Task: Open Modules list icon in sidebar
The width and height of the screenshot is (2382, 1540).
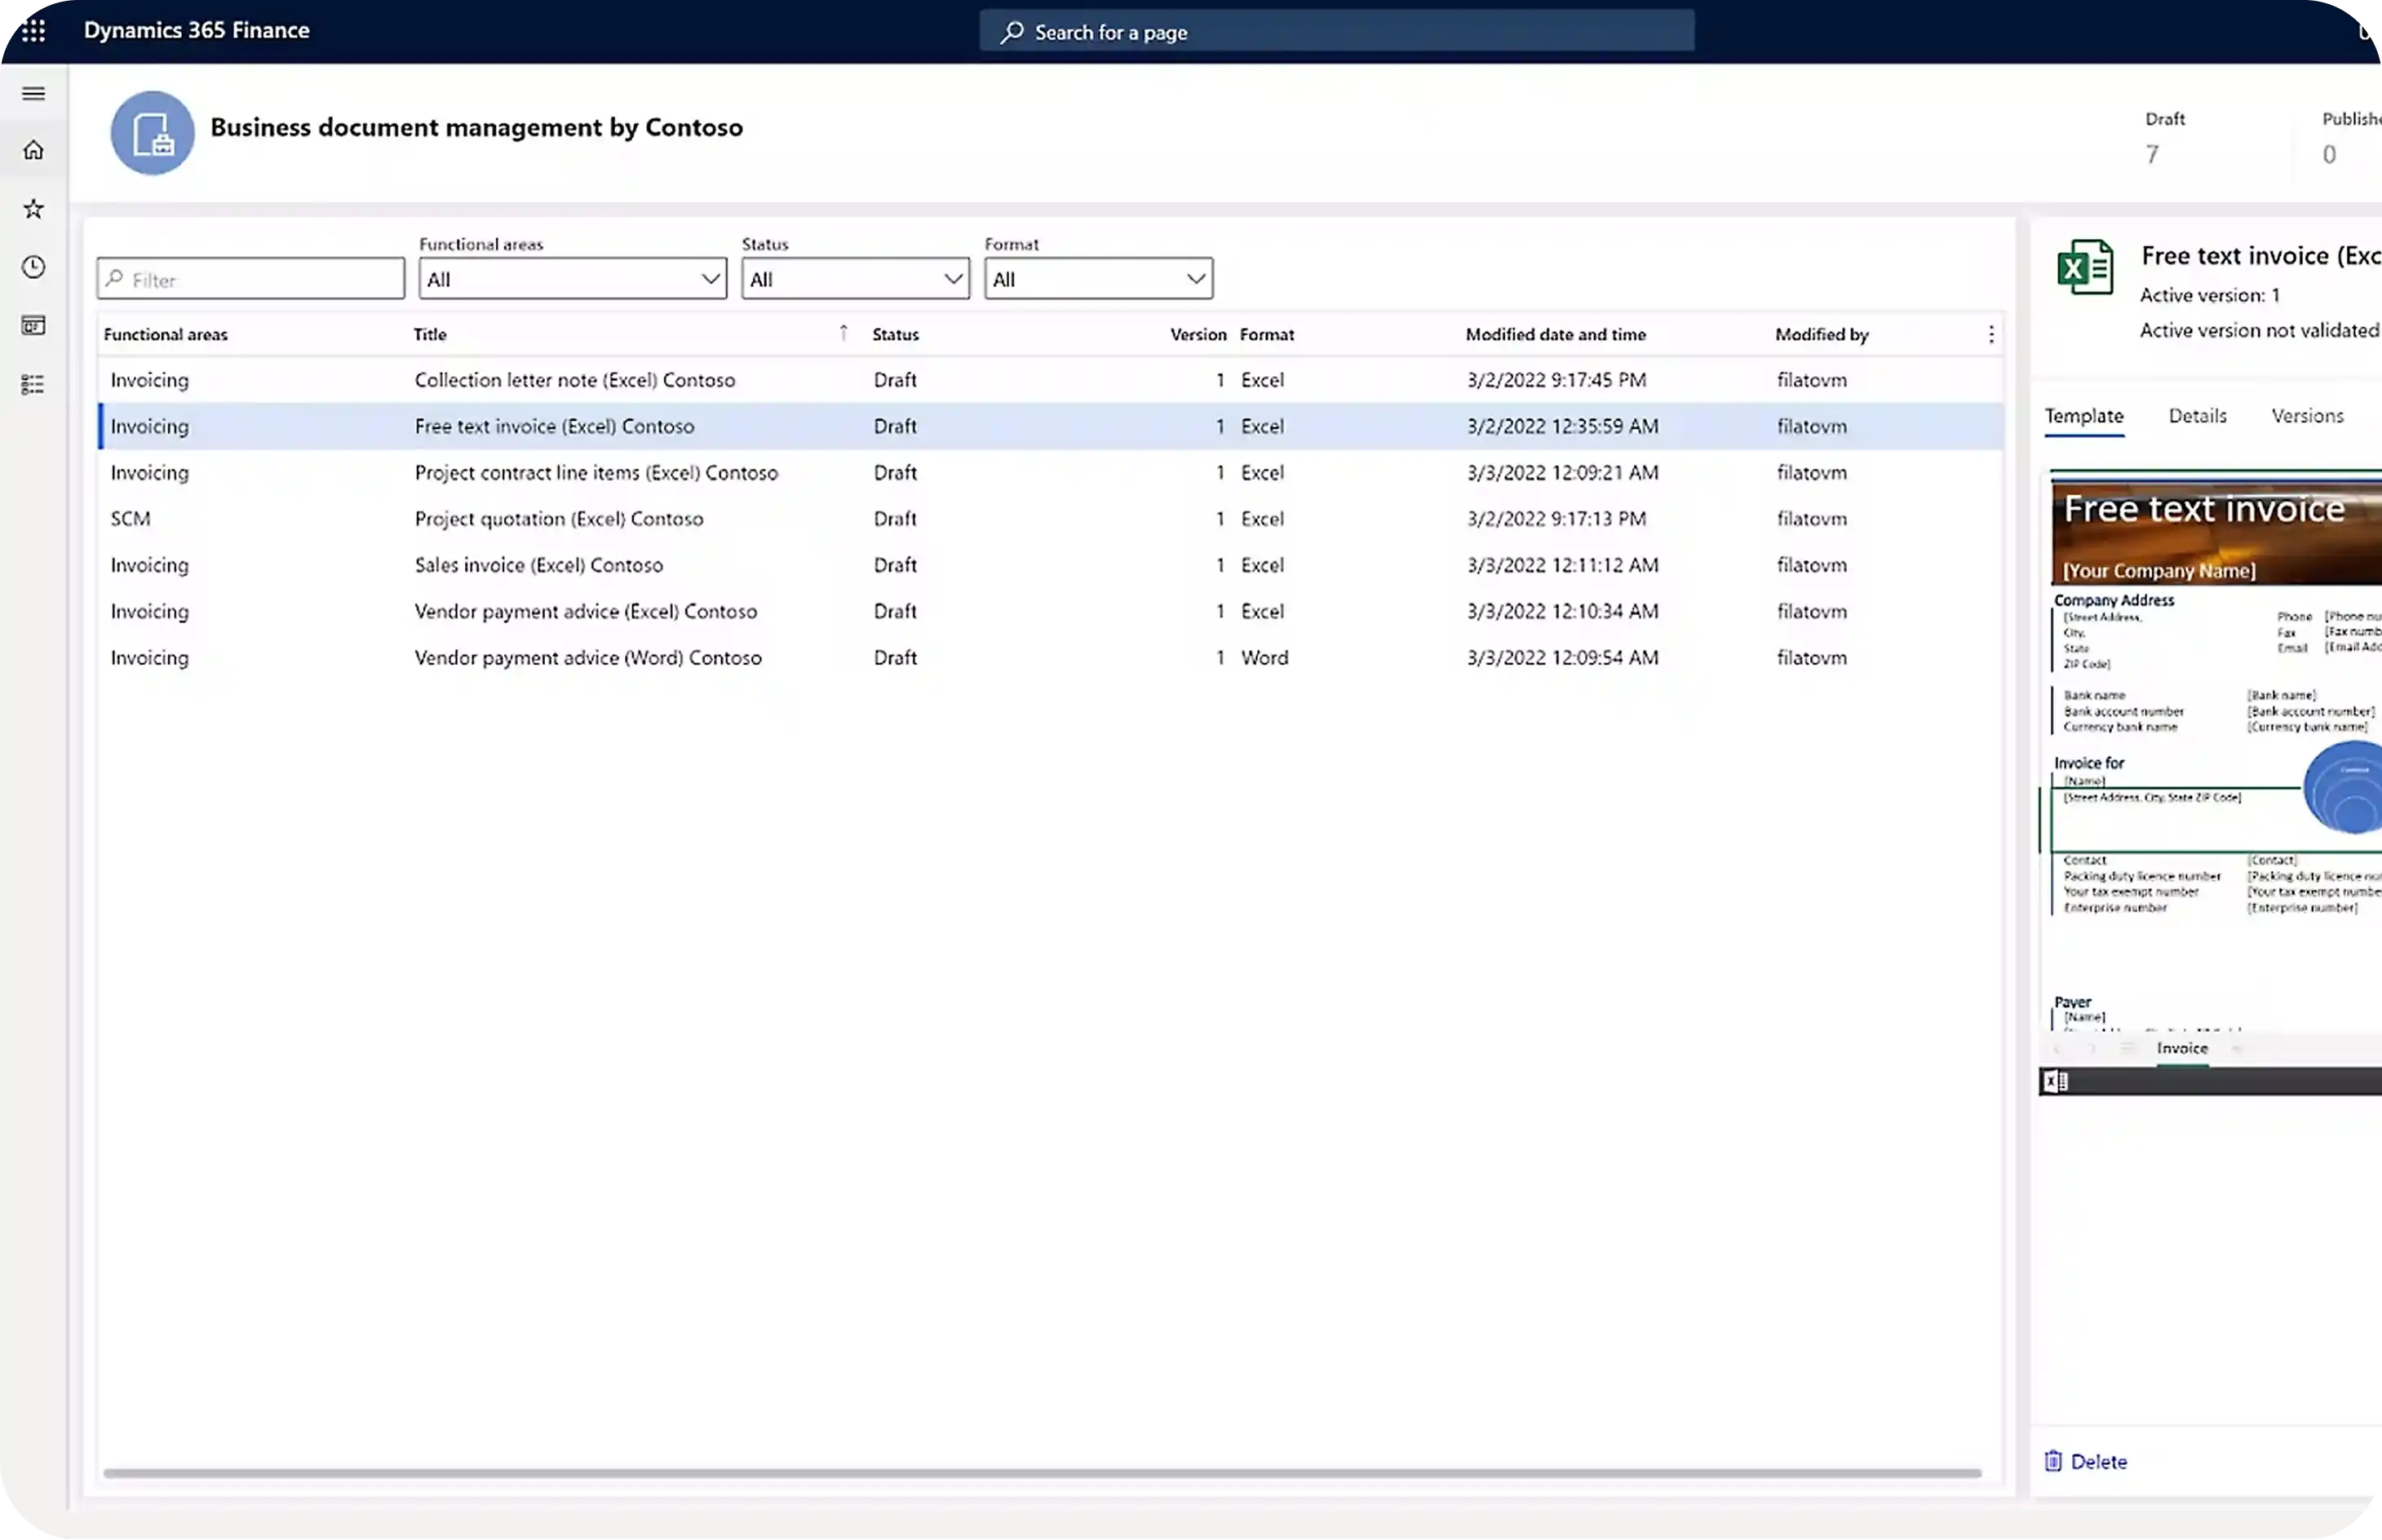Action: pyautogui.click(x=33, y=385)
